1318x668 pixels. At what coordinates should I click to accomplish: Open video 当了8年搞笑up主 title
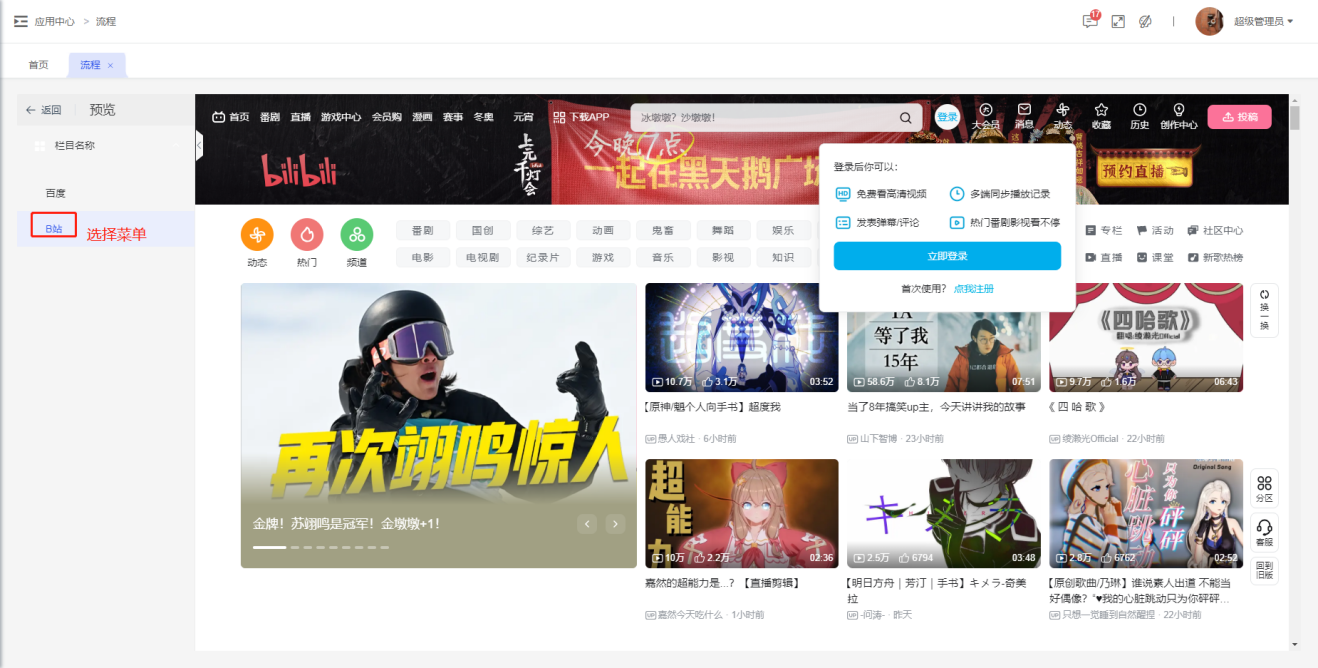pyautogui.click(x=936, y=407)
